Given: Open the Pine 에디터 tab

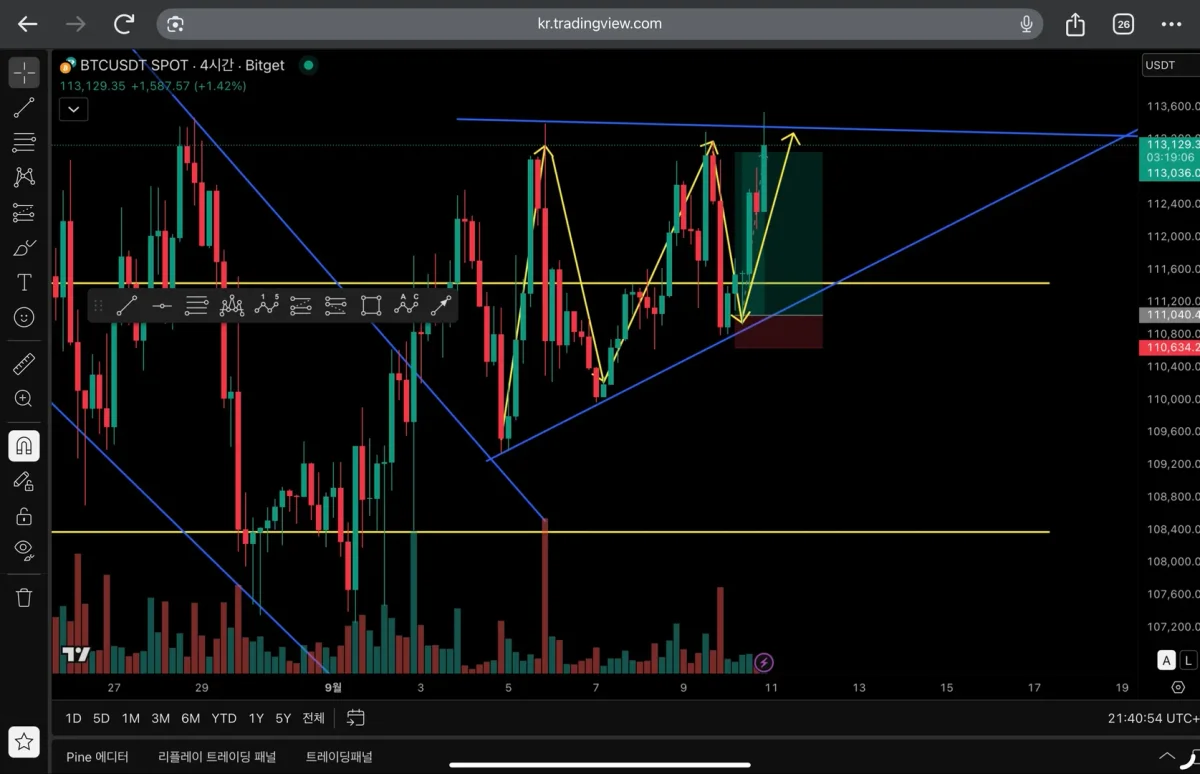Looking at the screenshot, I should (97, 757).
